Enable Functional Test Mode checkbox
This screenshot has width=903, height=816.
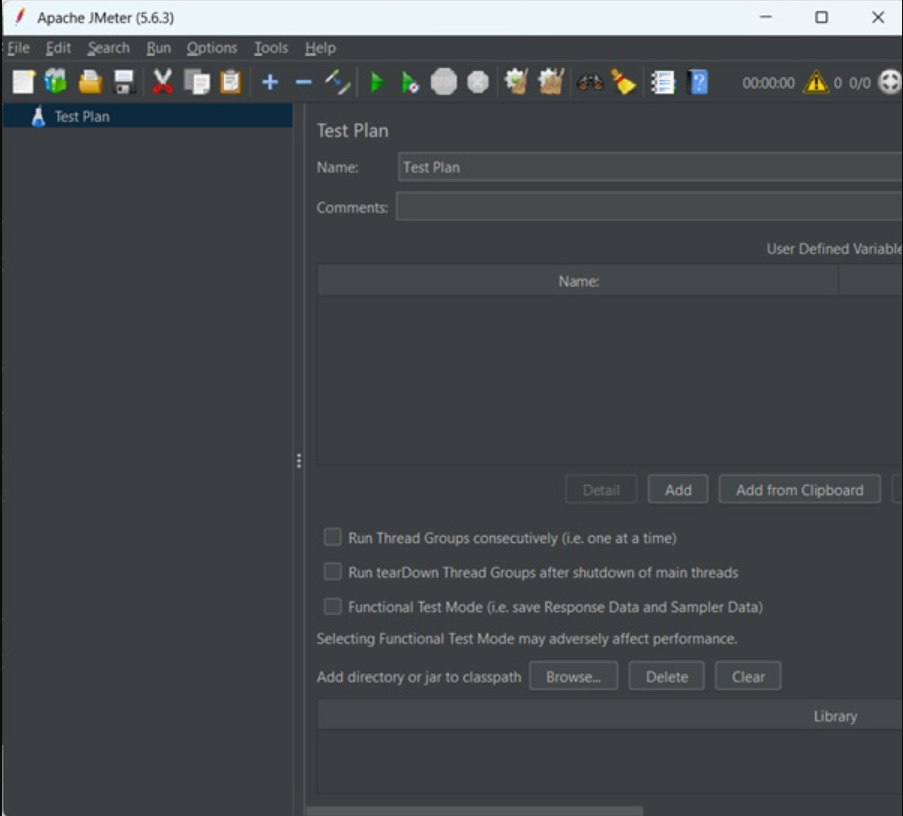[x=332, y=606]
